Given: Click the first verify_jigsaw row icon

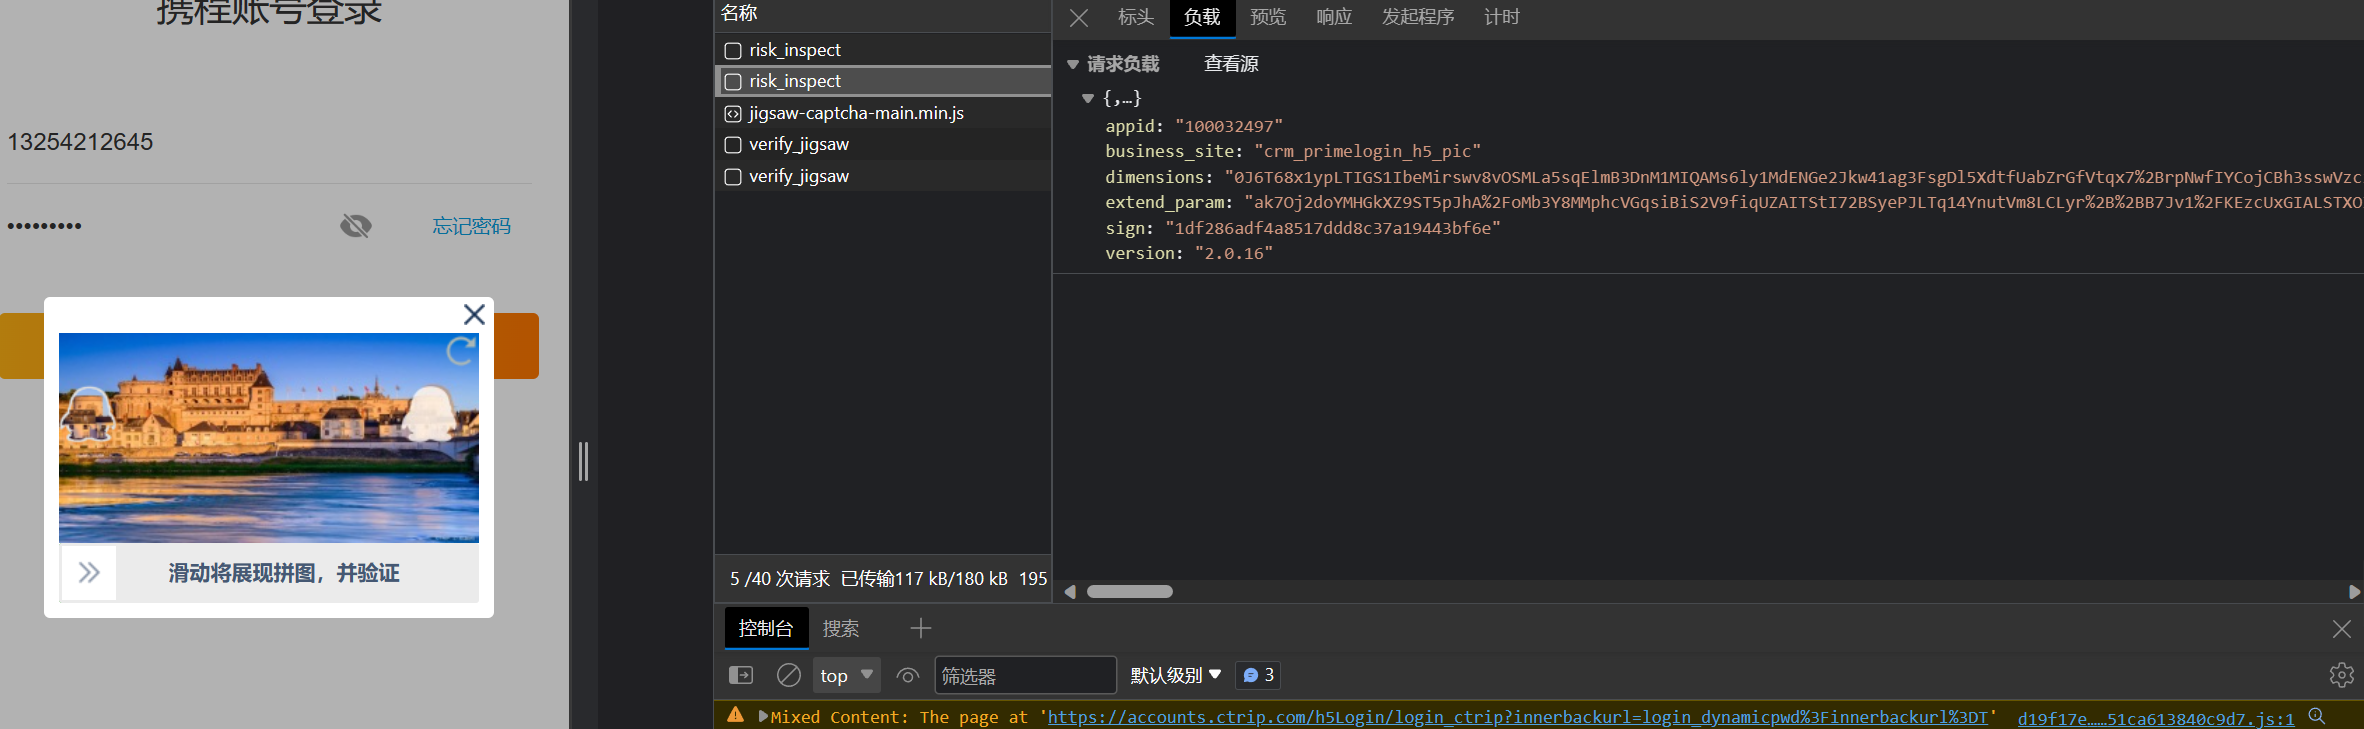Looking at the screenshot, I should [x=733, y=145].
